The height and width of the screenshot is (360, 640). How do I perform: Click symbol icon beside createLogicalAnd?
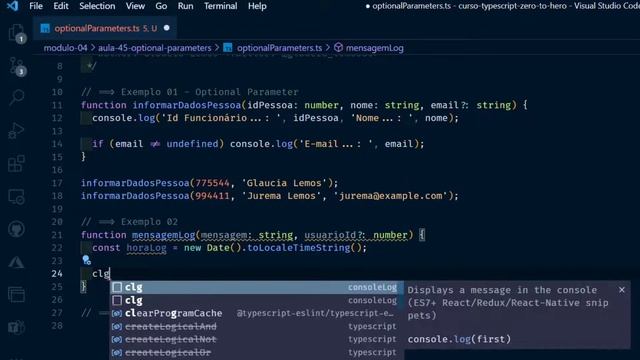coord(117,327)
